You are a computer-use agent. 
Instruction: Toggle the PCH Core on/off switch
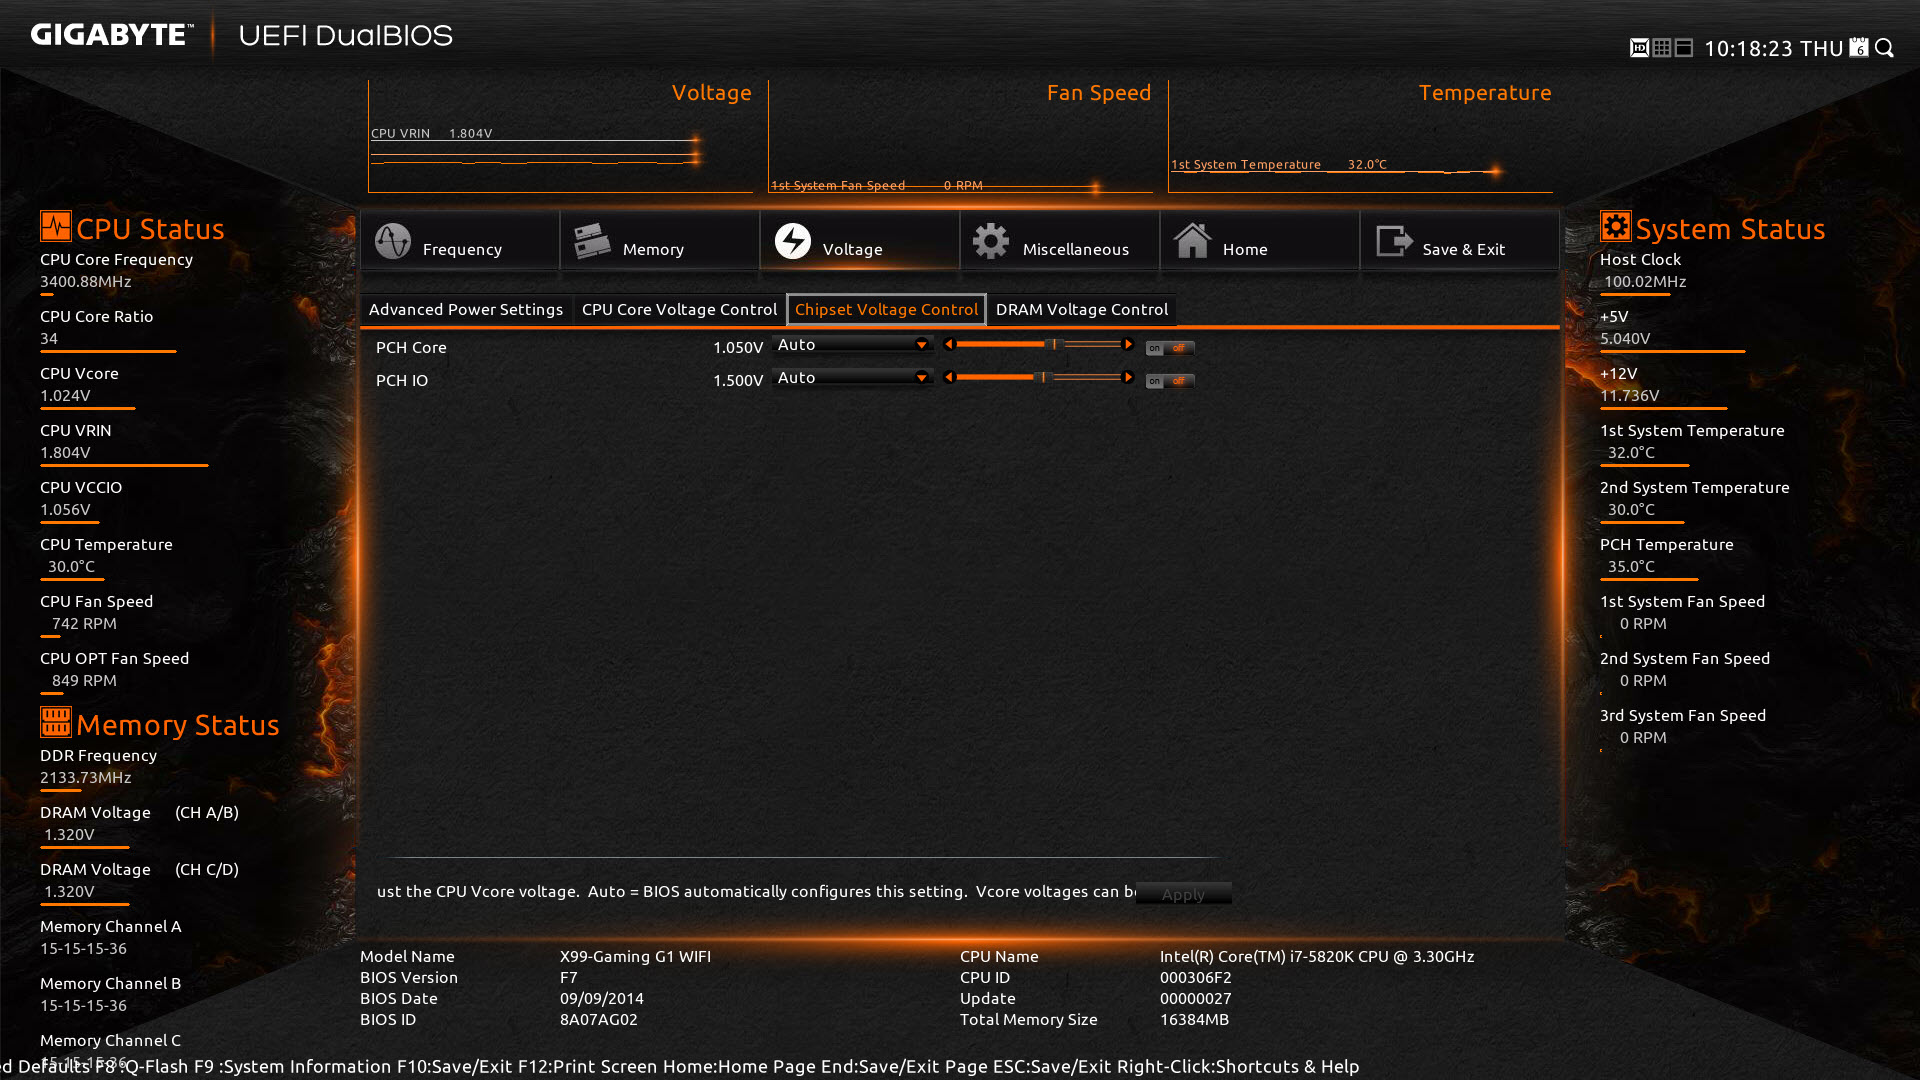[1170, 348]
